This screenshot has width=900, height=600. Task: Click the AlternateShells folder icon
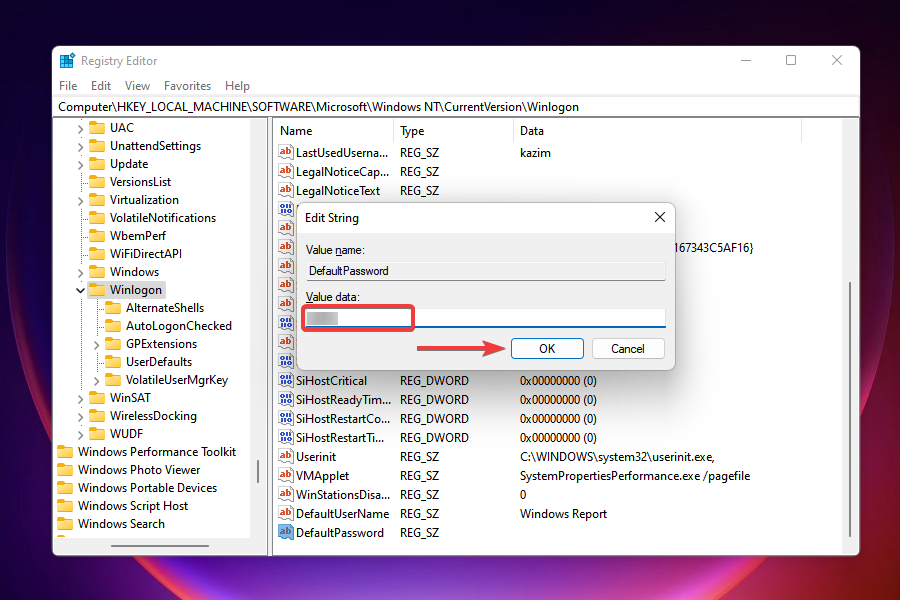113,308
